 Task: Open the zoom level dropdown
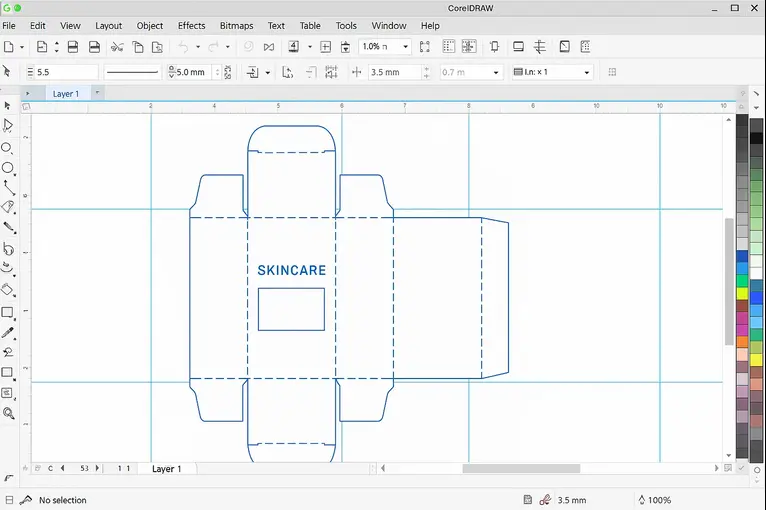[405, 47]
